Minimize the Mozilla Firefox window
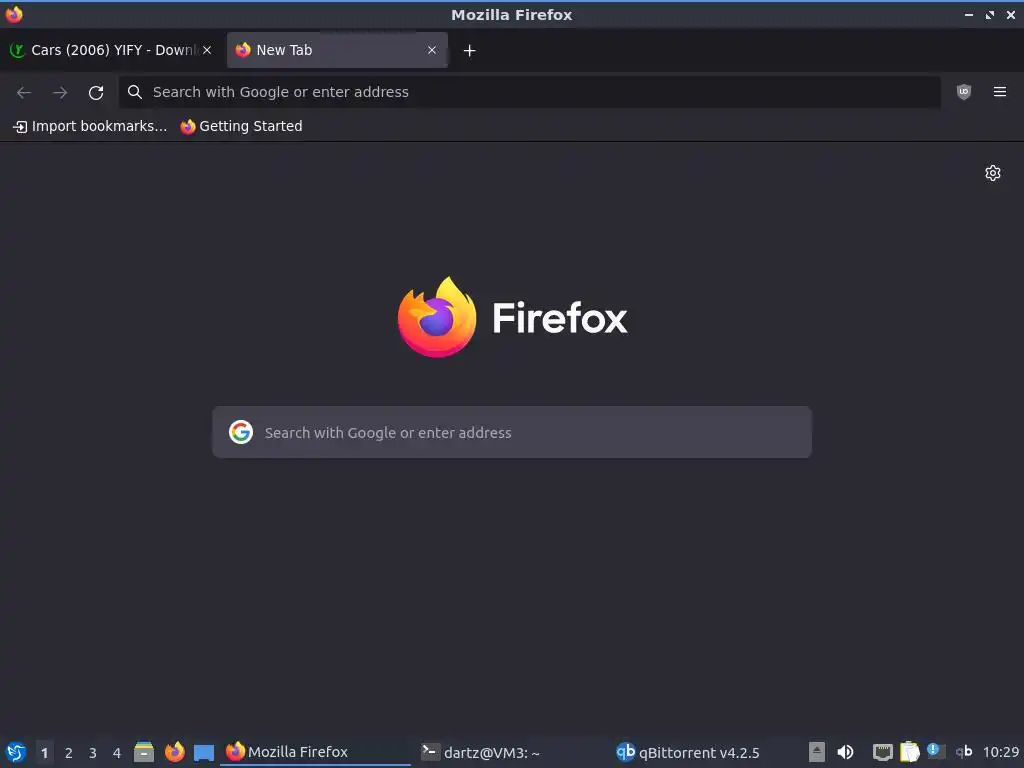Viewport: 1024px width, 768px height. tap(969, 14)
